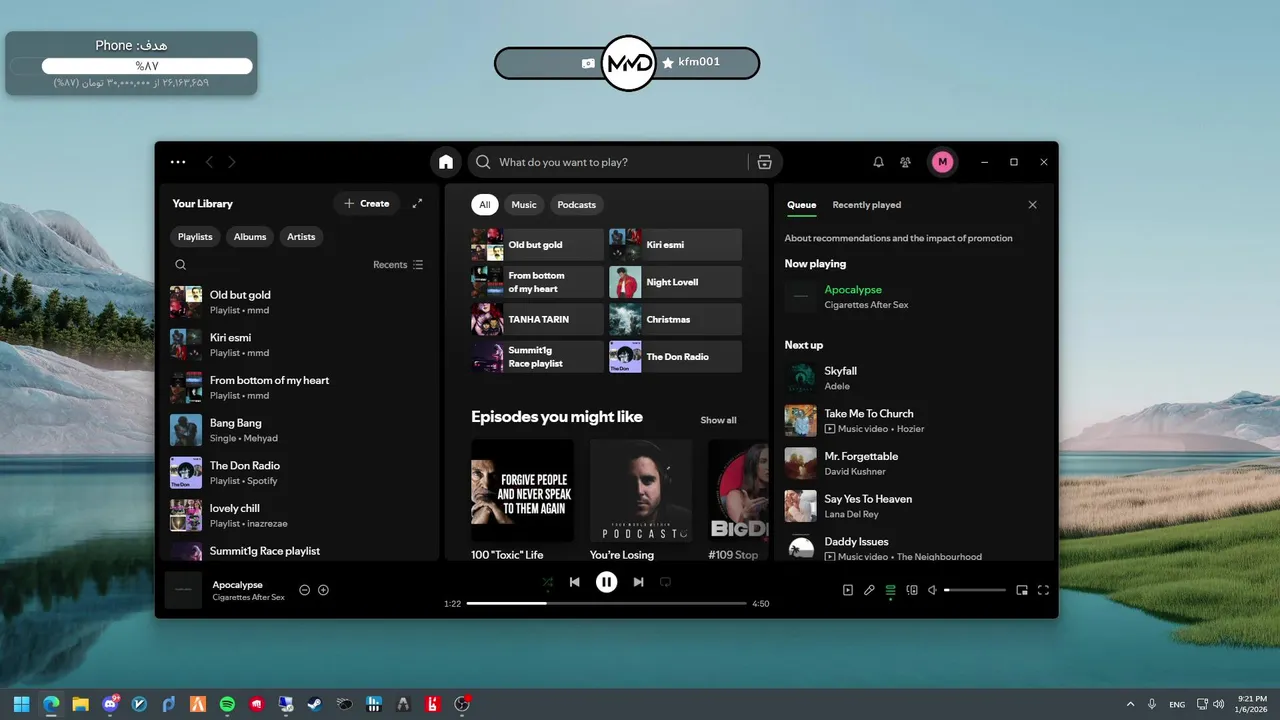Add Apocalypse to Liked Songs
Image resolution: width=1280 pixels, height=720 pixels.
point(323,590)
